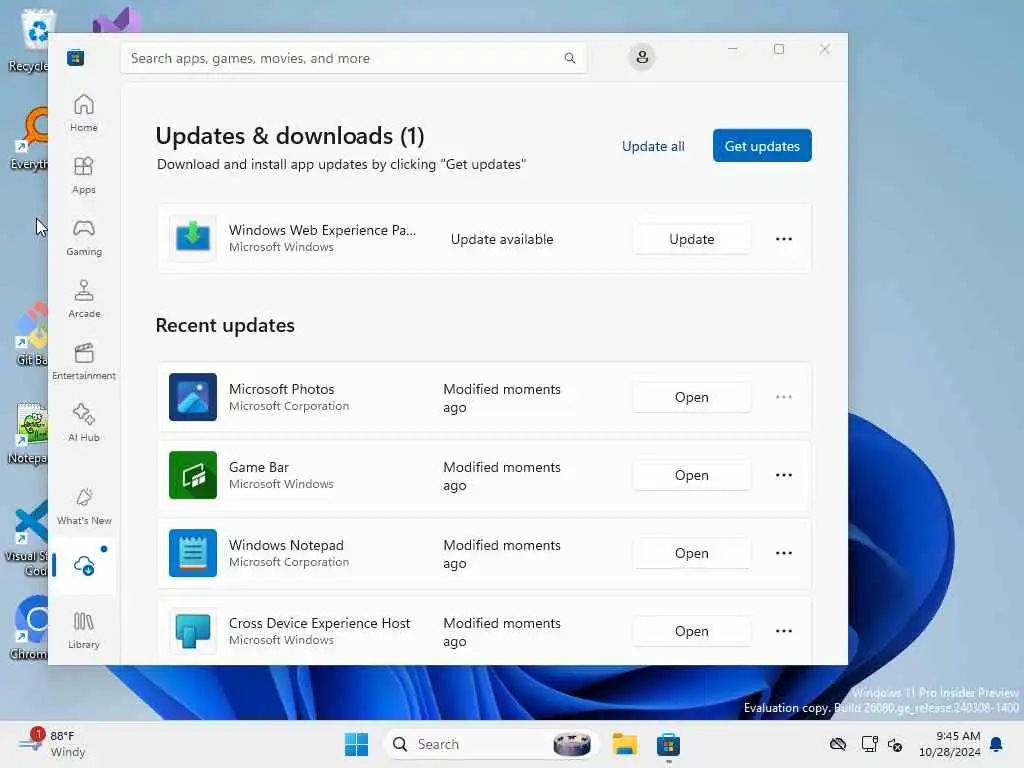Click the Store search input field
Screen dimensions: 1024x768
[353, 58]
